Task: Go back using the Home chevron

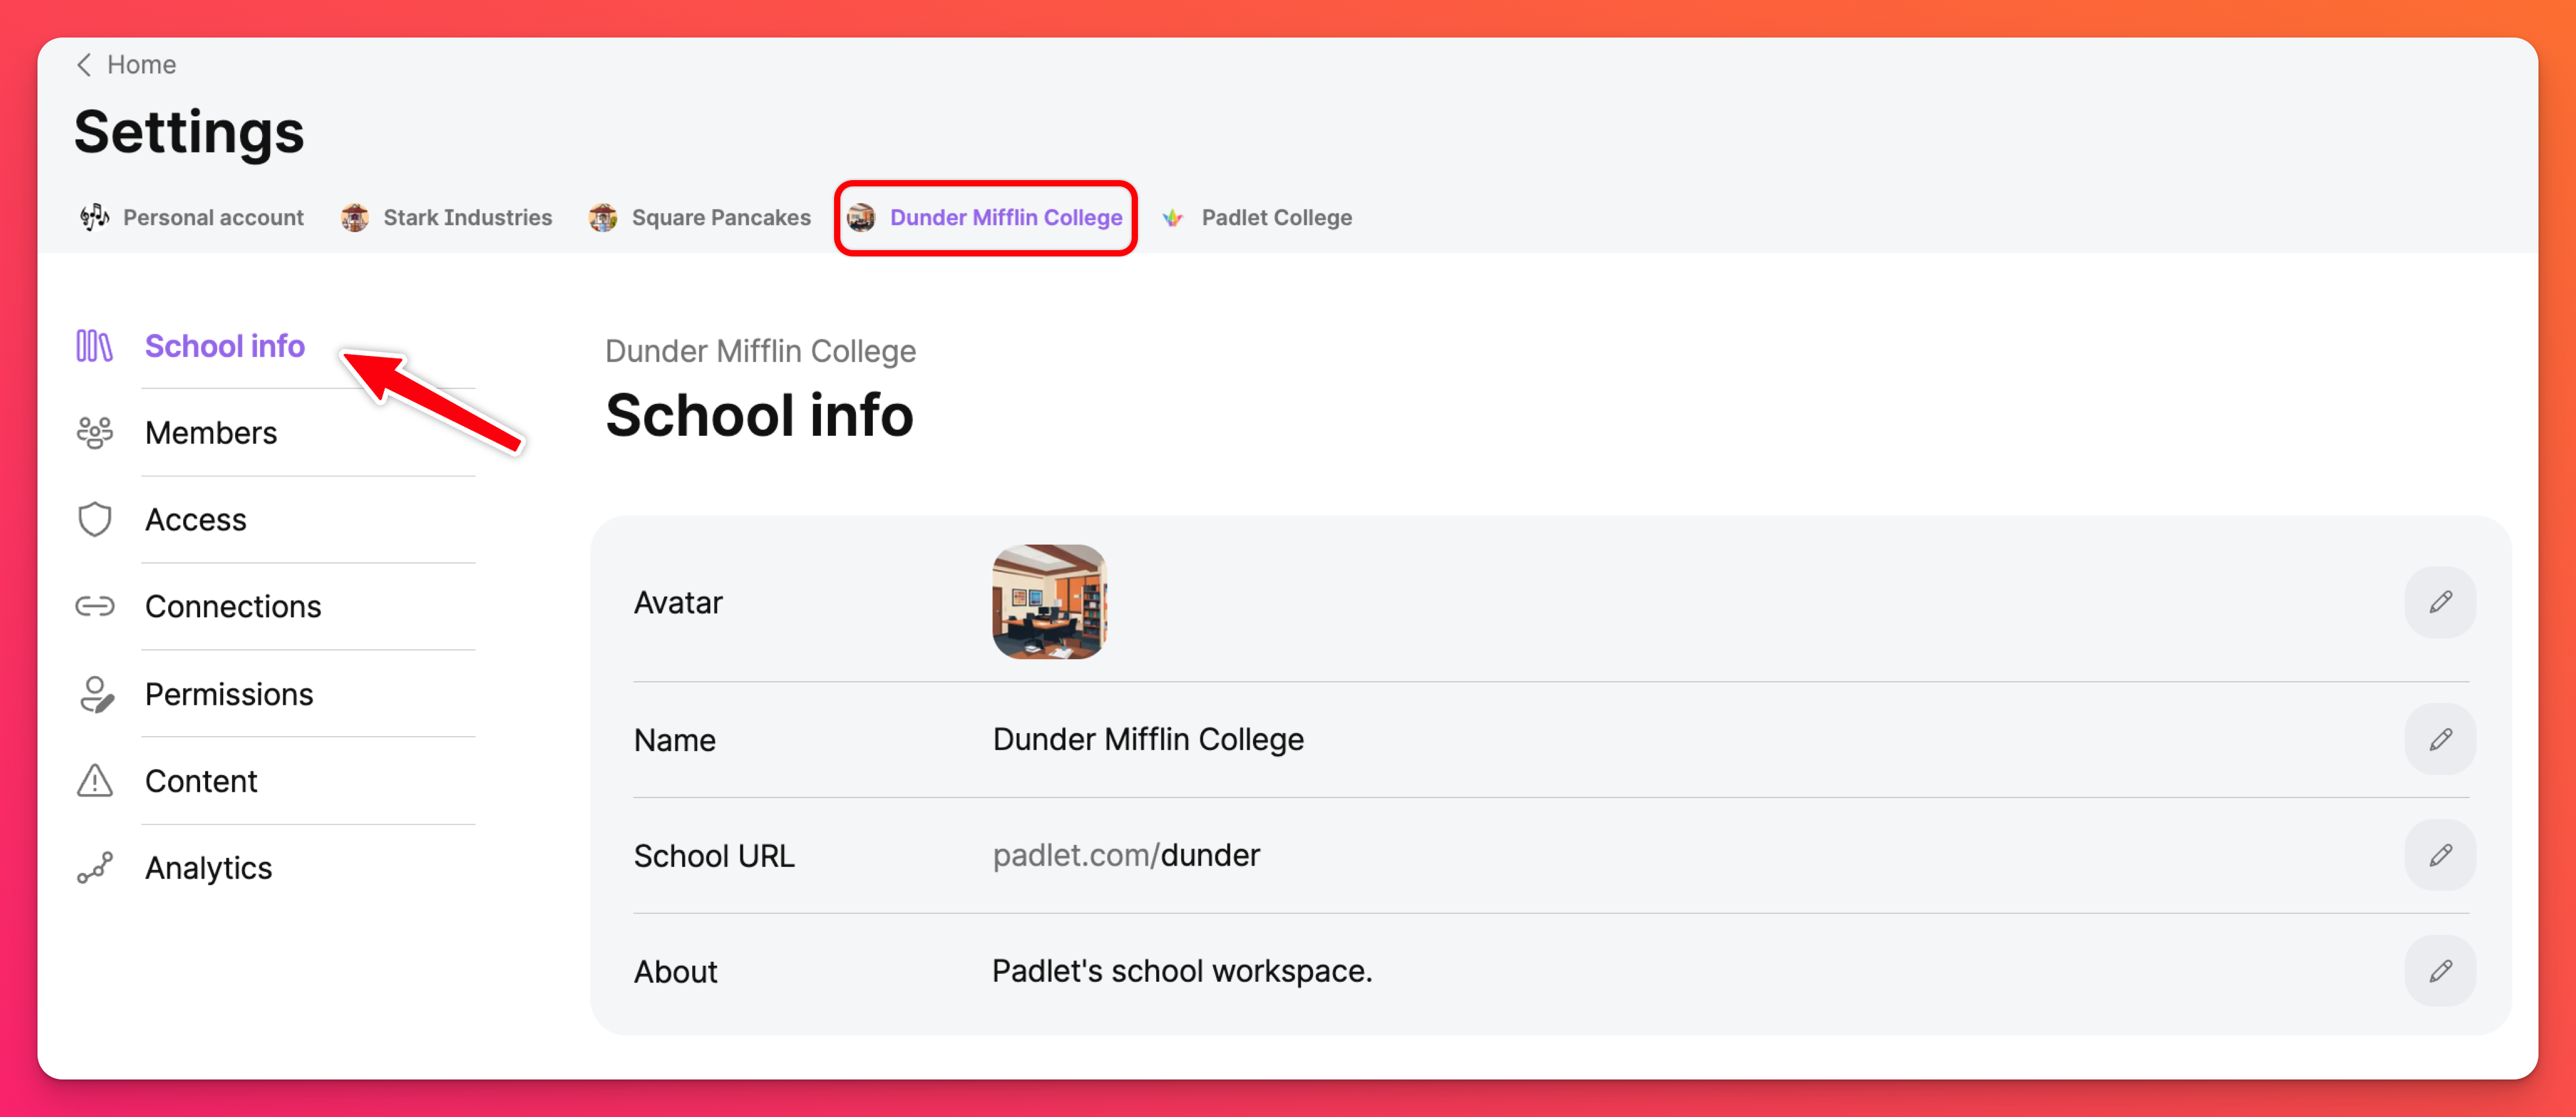Action: click(85, 65)
